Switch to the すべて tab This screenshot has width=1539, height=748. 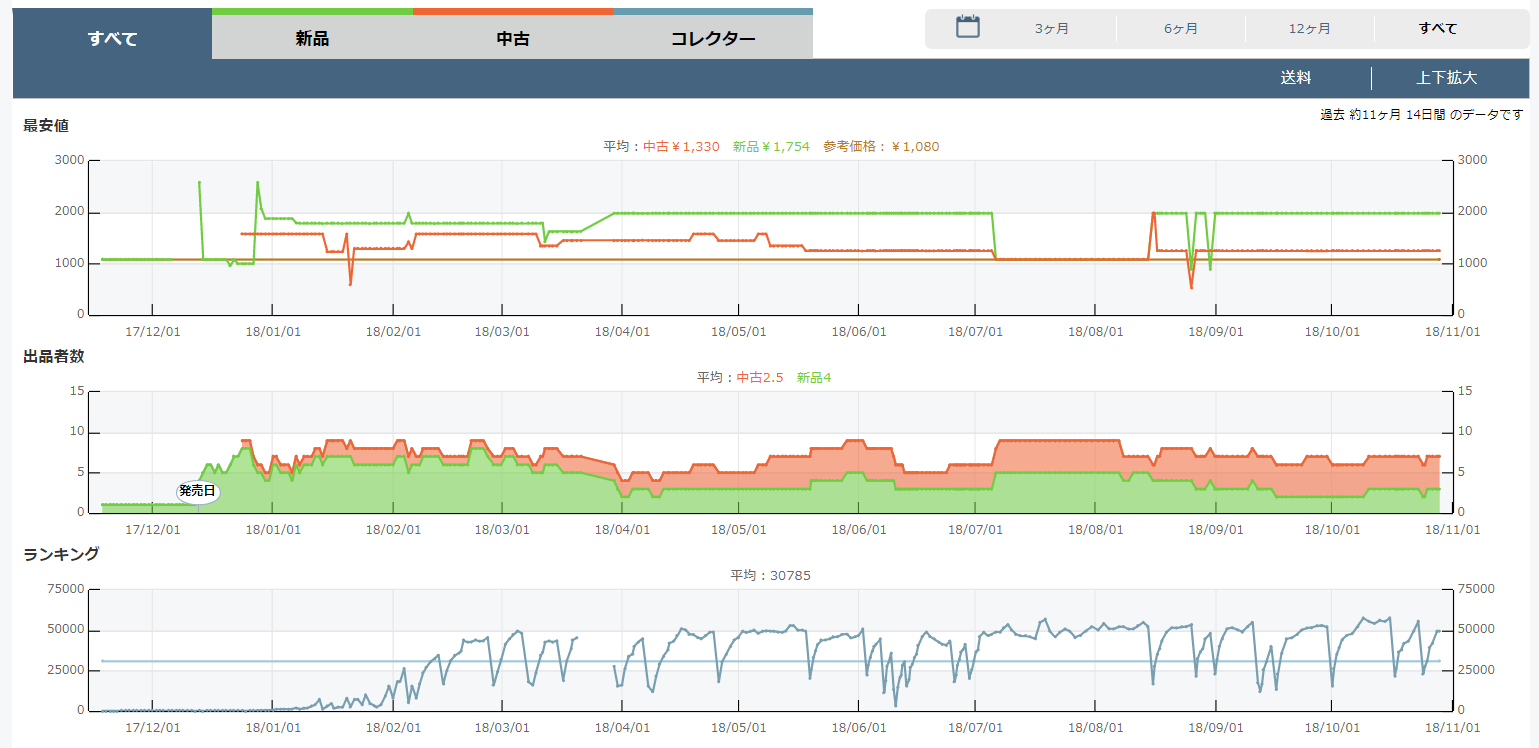click(x=112, y=39)
